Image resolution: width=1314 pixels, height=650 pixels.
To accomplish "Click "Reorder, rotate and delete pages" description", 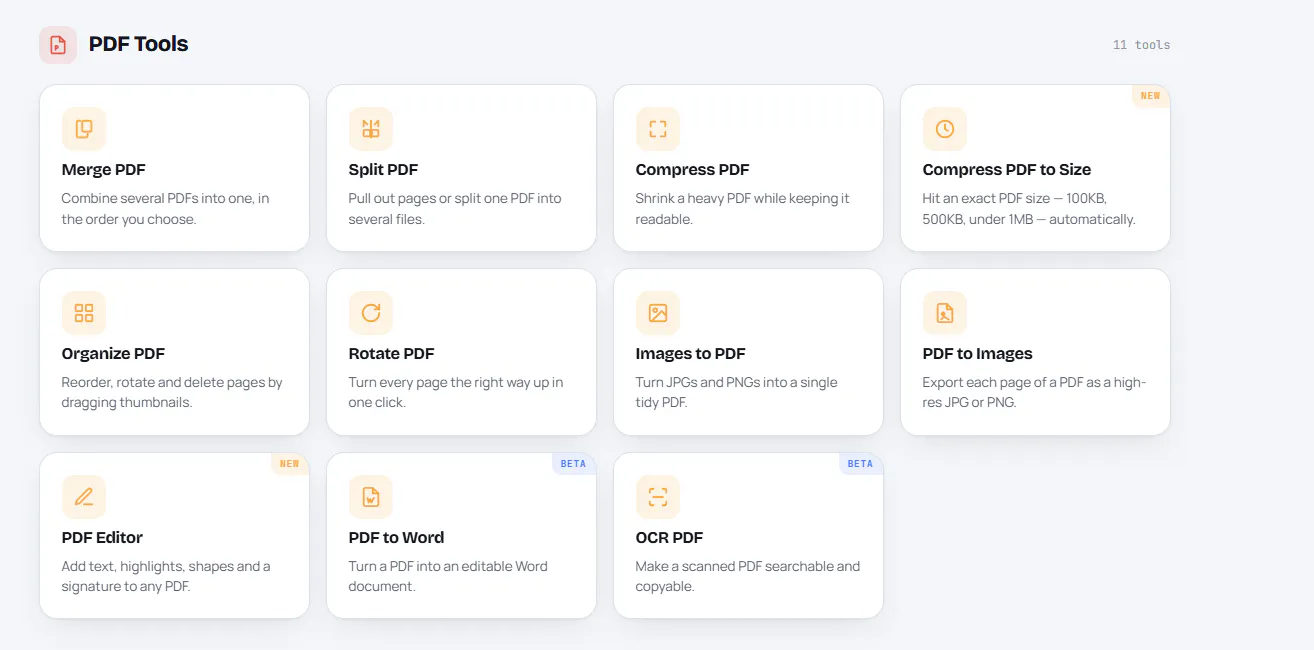I will (x=172, y=393).
